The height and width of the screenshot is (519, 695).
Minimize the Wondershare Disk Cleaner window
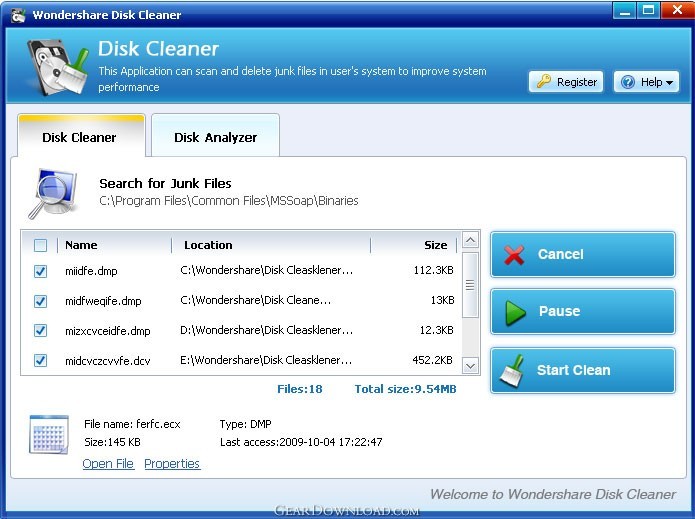click(x=625, y=10)
